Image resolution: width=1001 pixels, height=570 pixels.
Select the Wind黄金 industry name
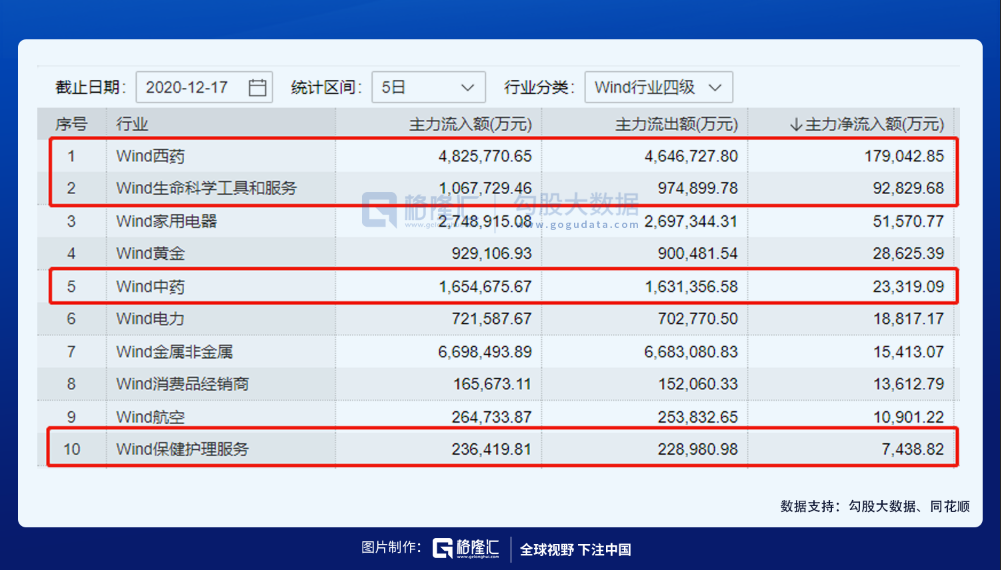tap(151, 253)
